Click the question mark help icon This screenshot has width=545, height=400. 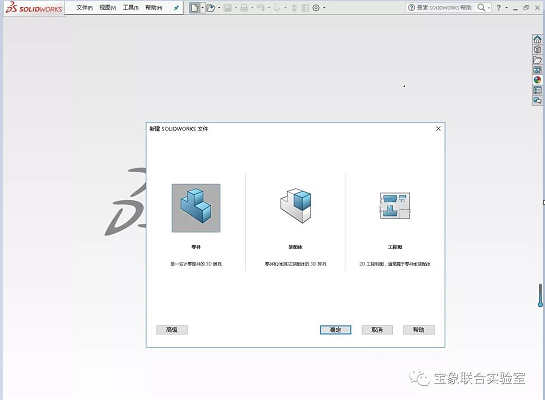coord(499,7)
